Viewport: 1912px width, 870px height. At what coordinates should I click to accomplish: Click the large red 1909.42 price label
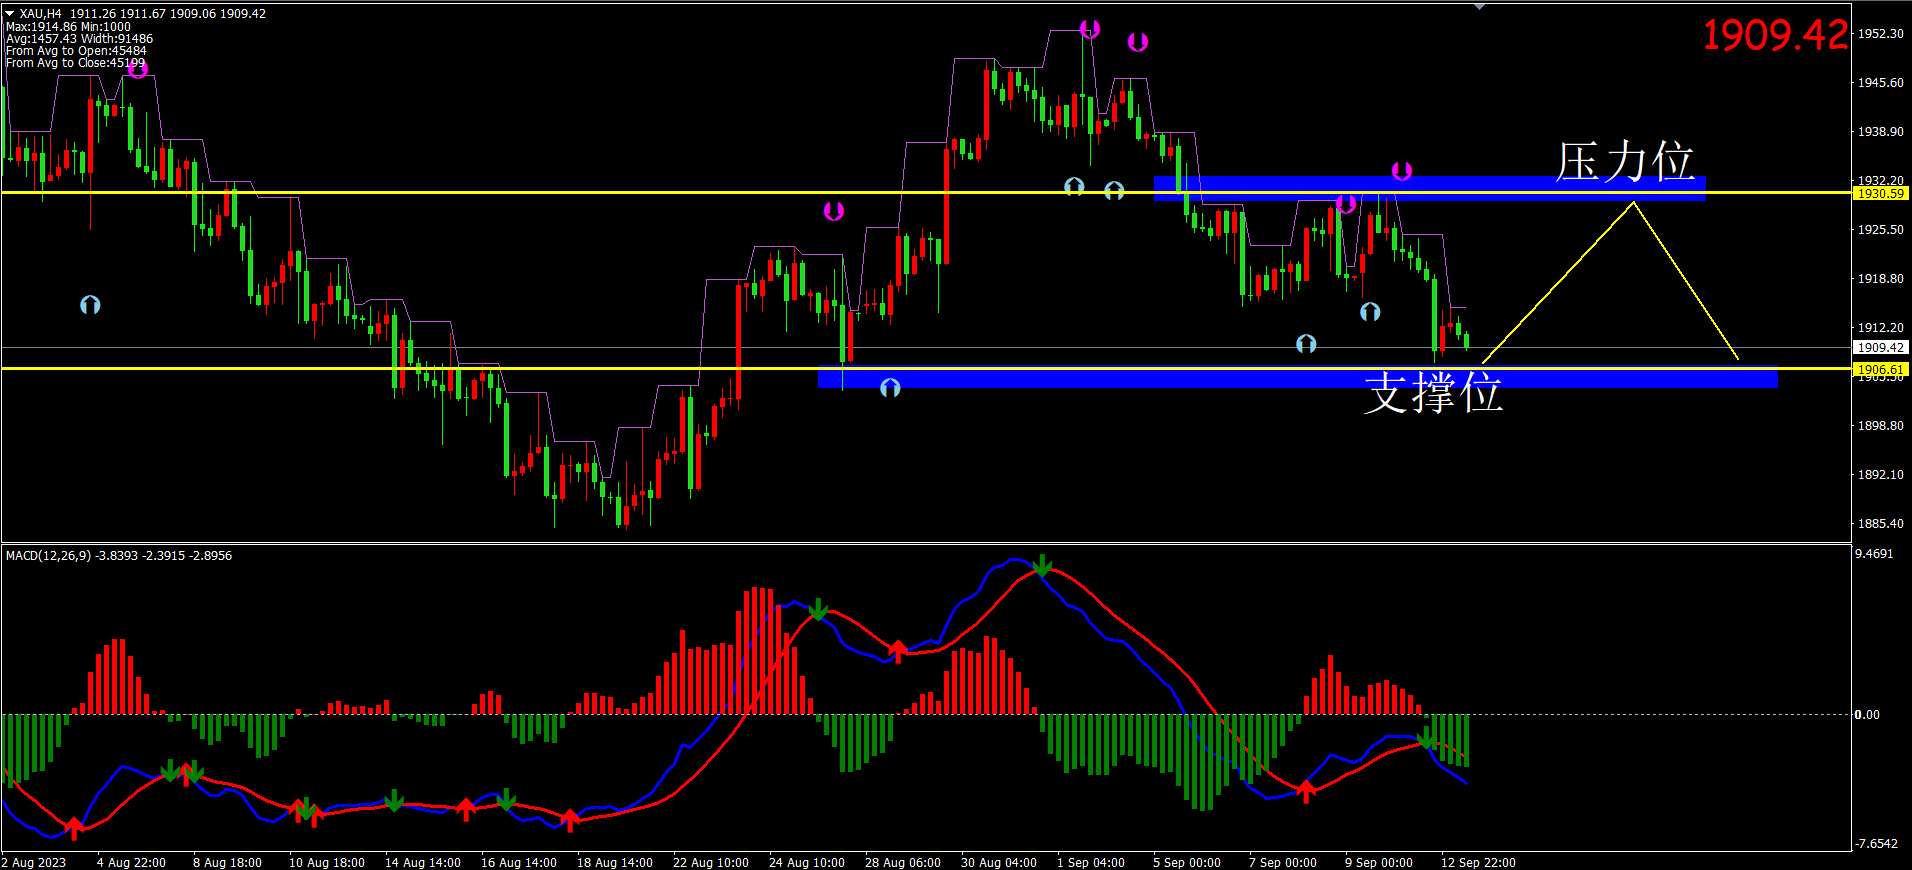1775,35
